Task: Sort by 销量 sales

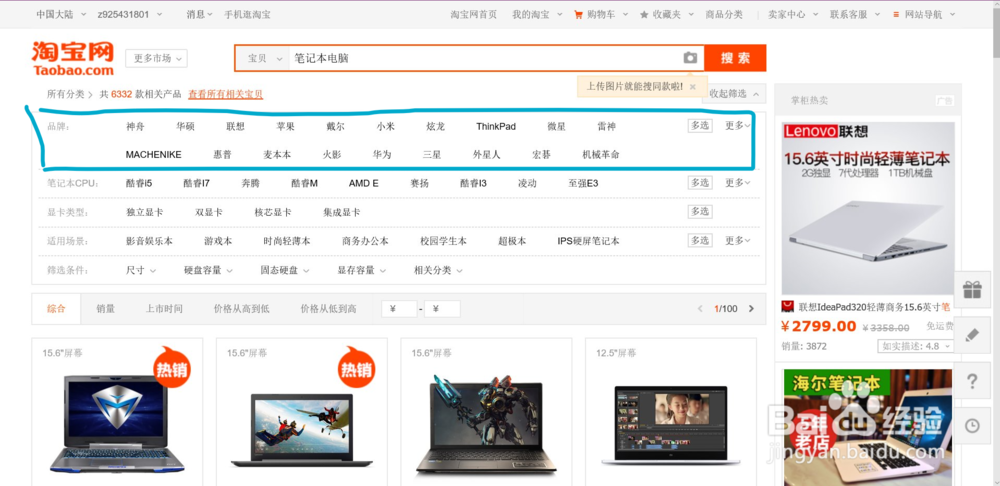Action: pyautogui.click(x=105, y=309)
